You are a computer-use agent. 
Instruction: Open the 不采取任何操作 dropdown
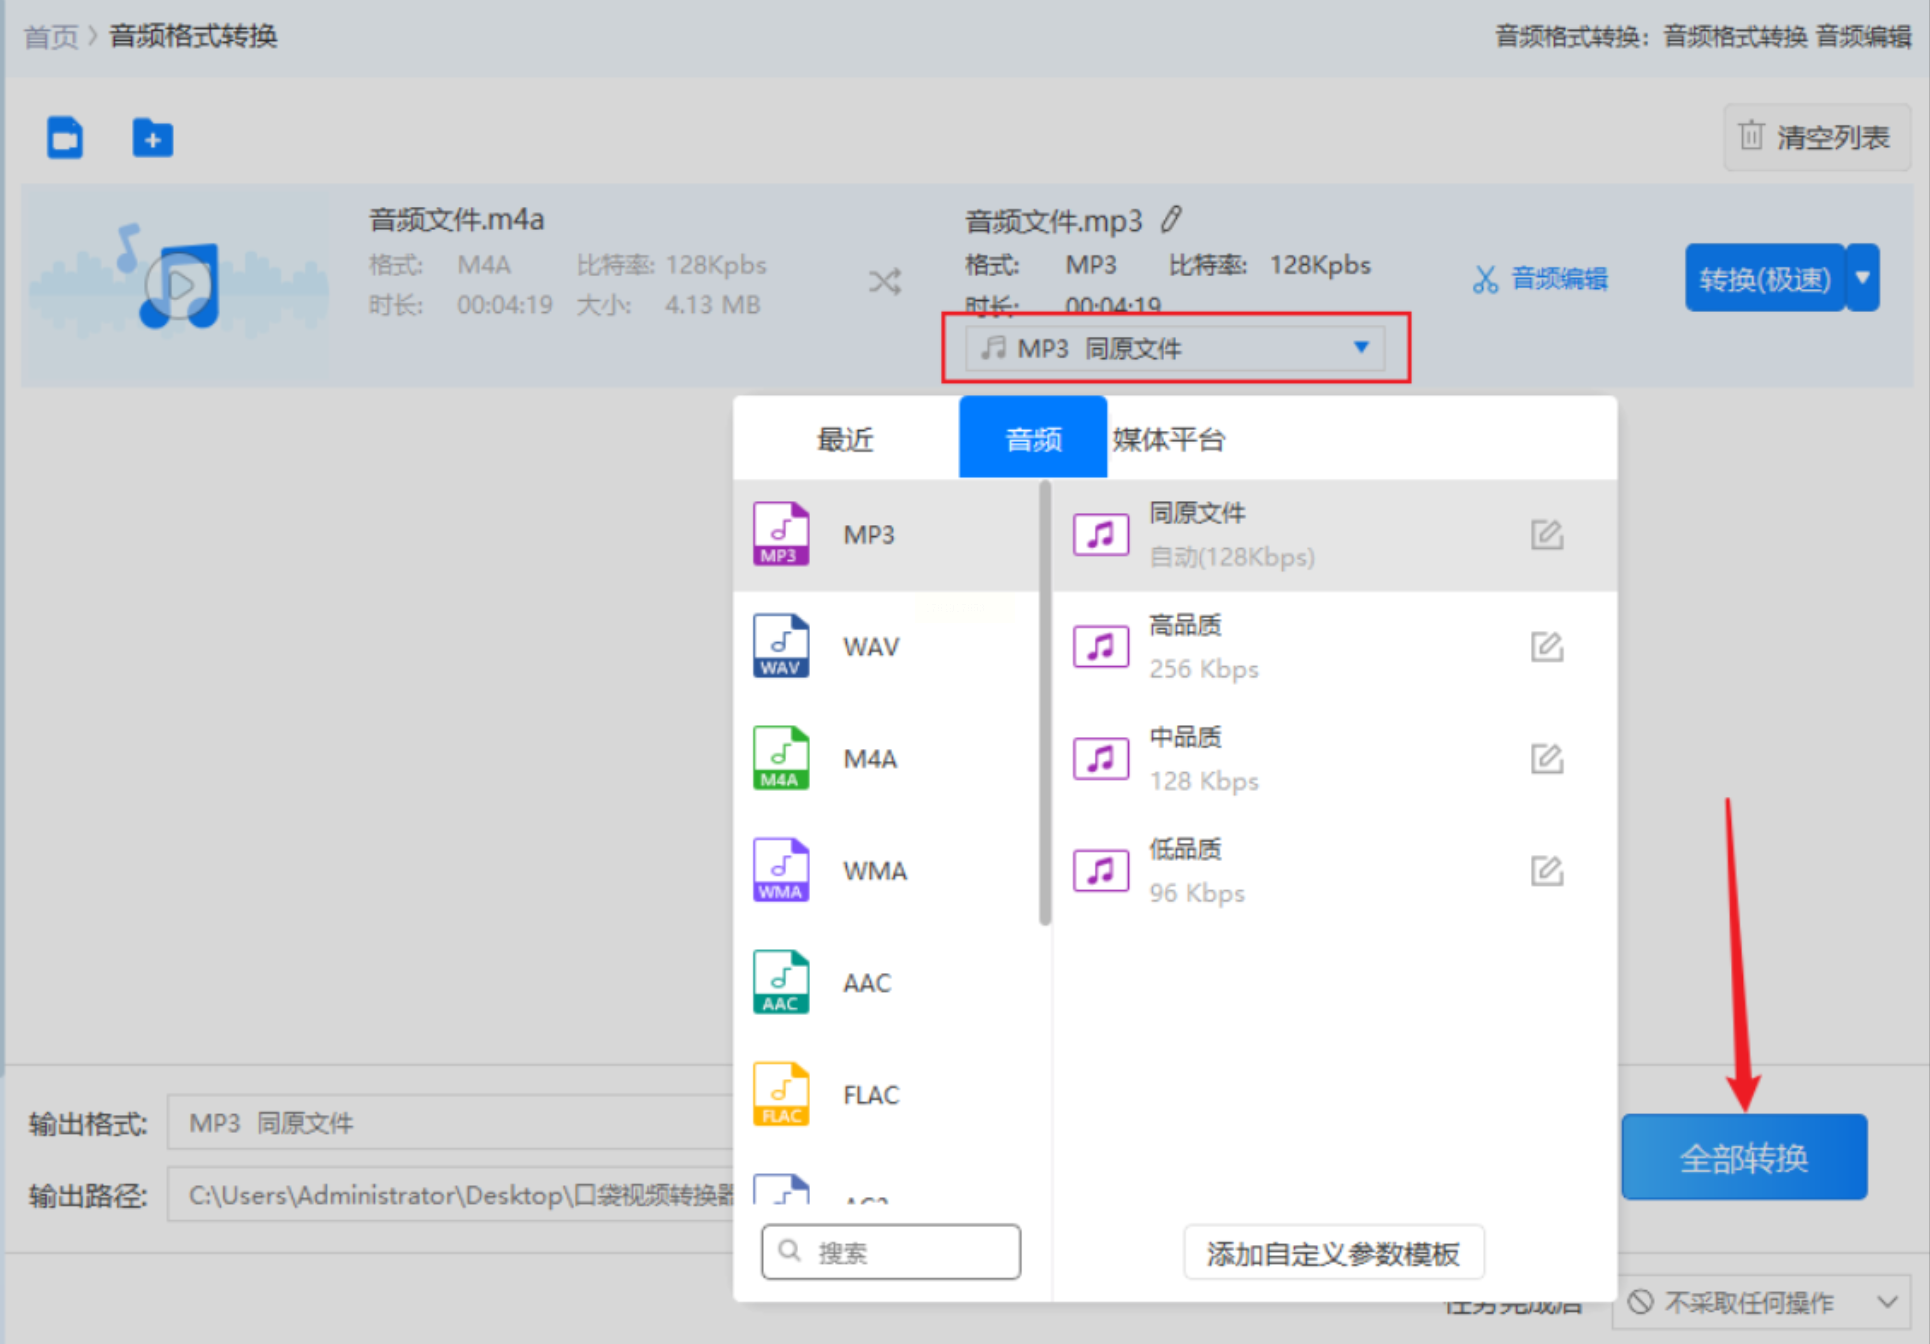pos(1762,1302)
